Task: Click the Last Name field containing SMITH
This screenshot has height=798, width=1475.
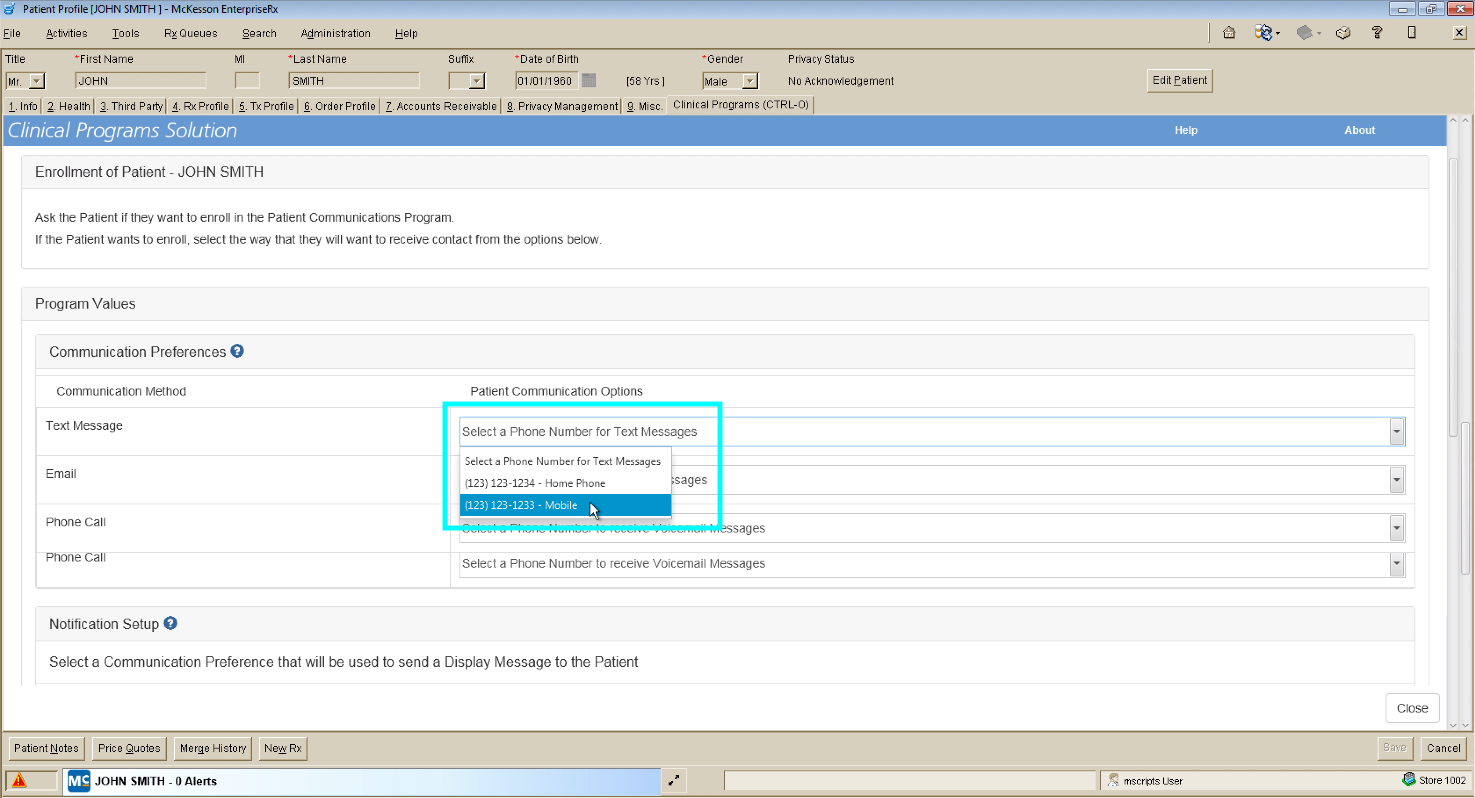Action: coord(354,81)
